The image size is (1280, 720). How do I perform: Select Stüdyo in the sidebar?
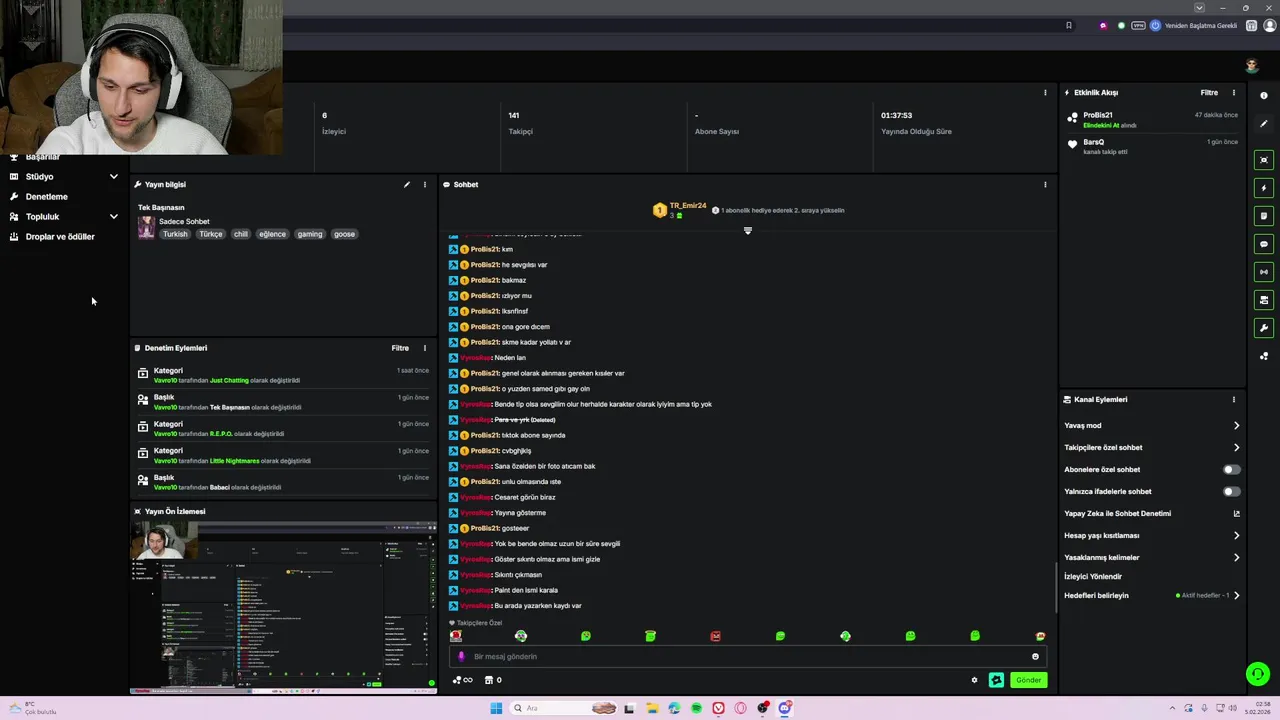39,177
